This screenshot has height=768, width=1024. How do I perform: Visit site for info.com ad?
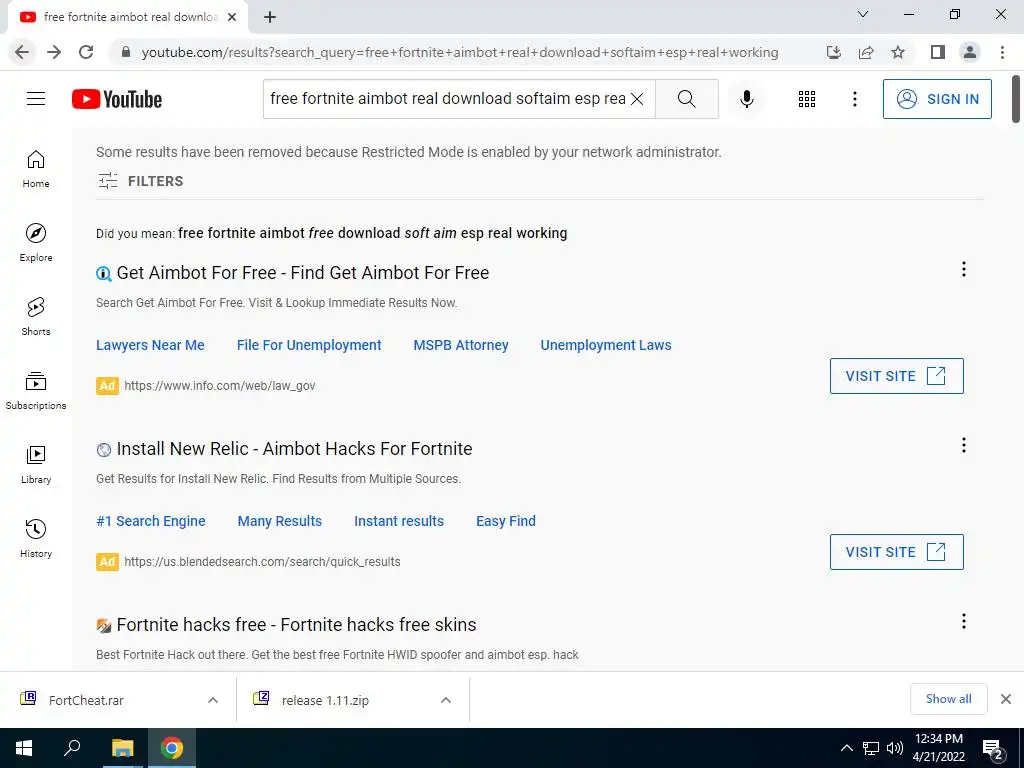pyautogui.click(x=897, y=376)
